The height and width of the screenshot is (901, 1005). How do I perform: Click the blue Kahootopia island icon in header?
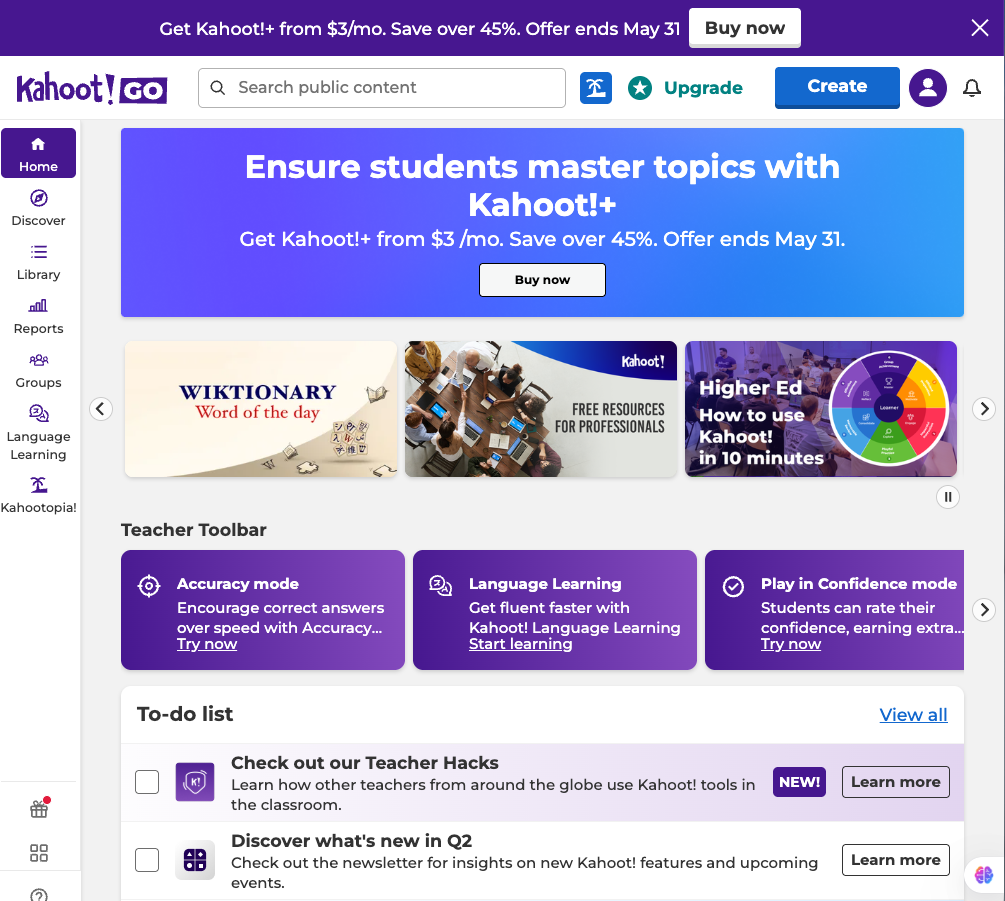pyautogui.click(x=595, y=88)
